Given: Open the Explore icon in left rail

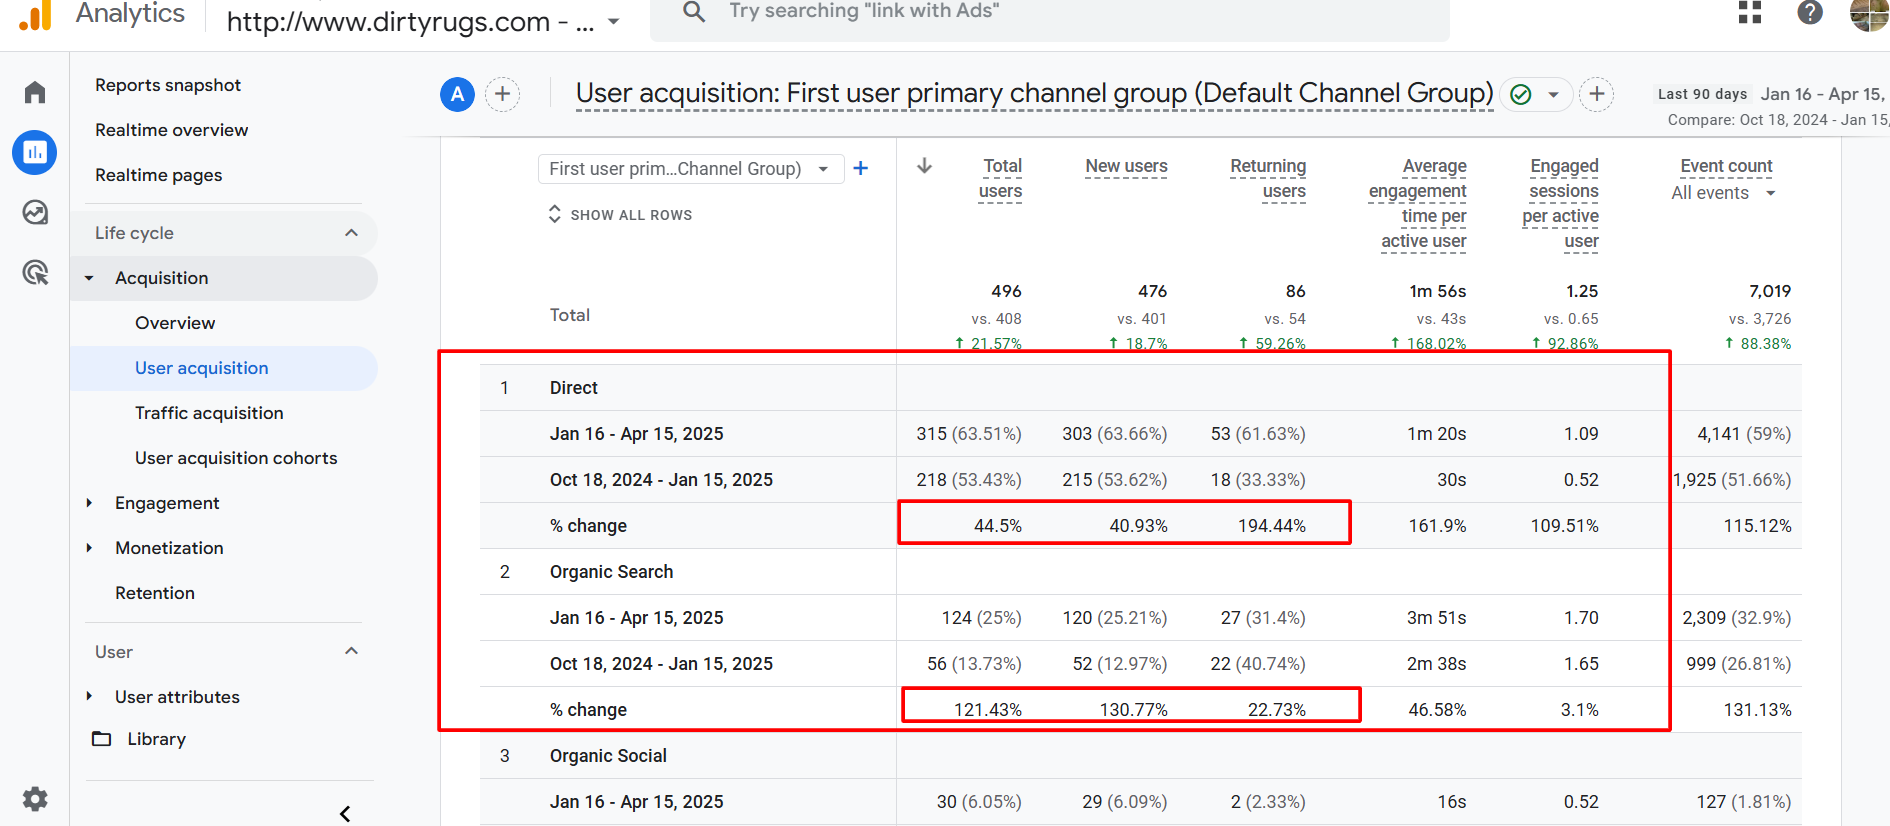Looking at the screenshot, I should click(35, 212).
